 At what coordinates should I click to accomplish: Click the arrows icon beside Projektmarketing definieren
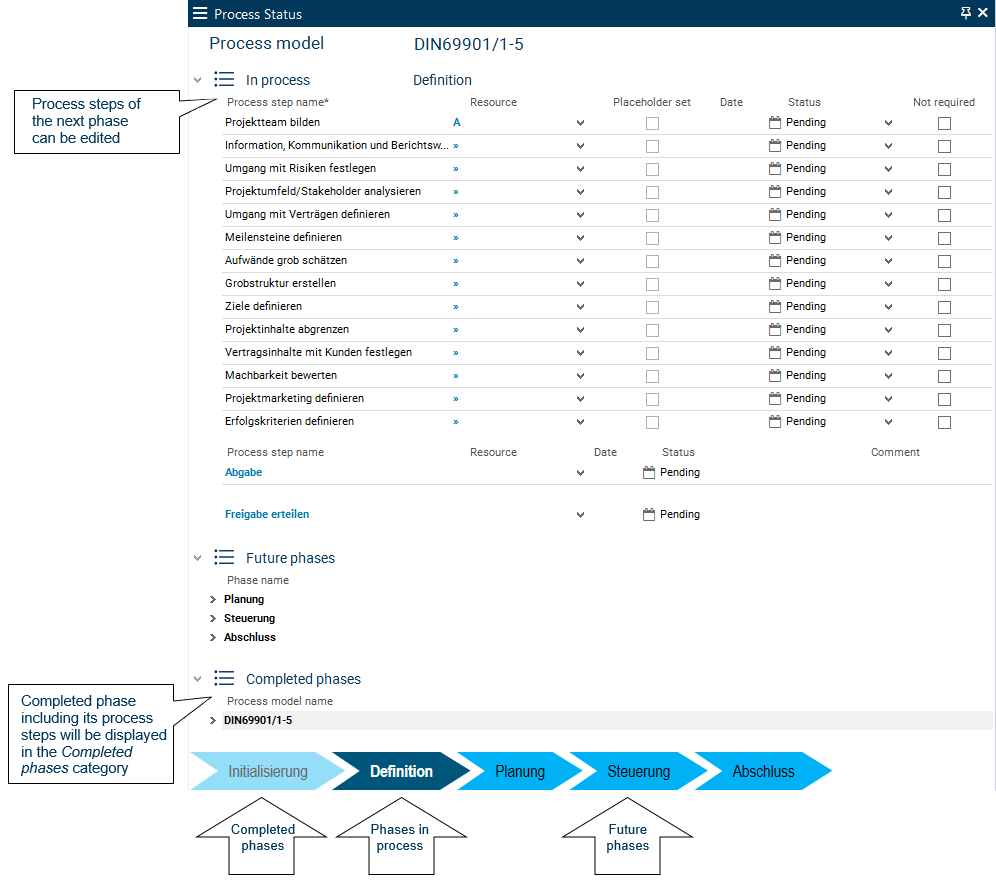[456, 399]
